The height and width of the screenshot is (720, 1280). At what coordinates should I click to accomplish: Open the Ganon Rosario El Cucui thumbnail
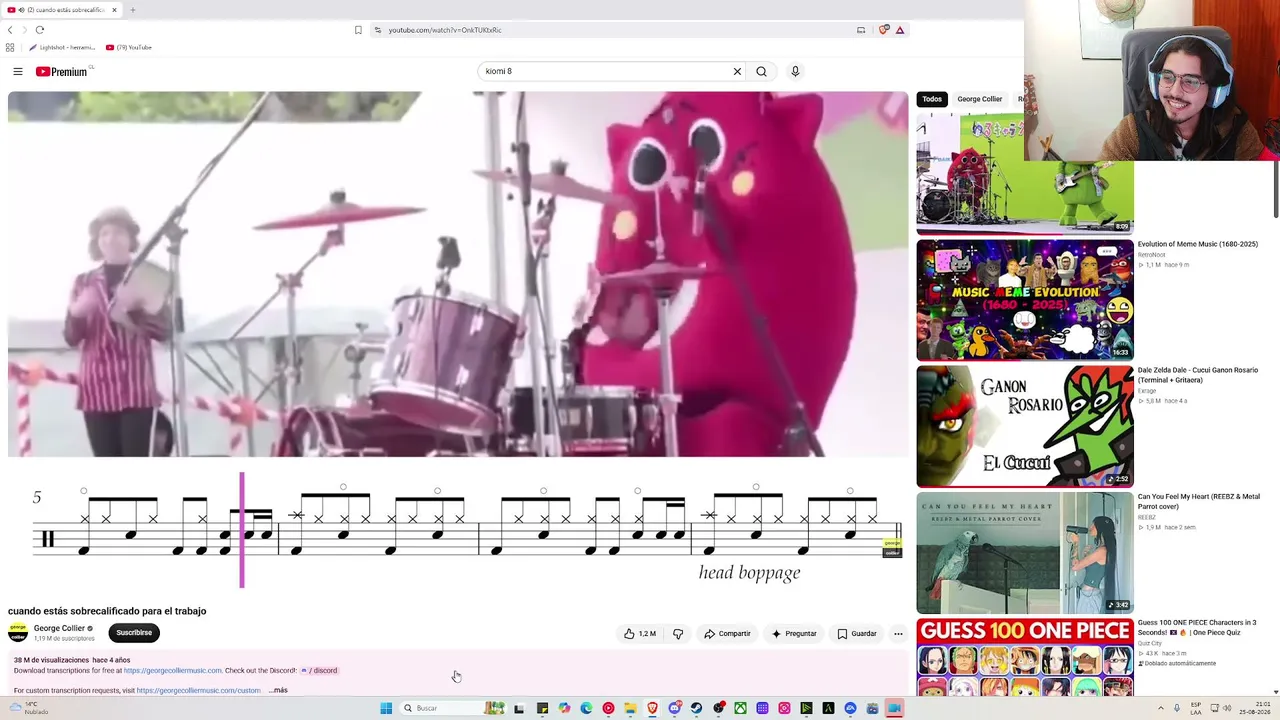pyautogui.click(x=1025, y=426)
